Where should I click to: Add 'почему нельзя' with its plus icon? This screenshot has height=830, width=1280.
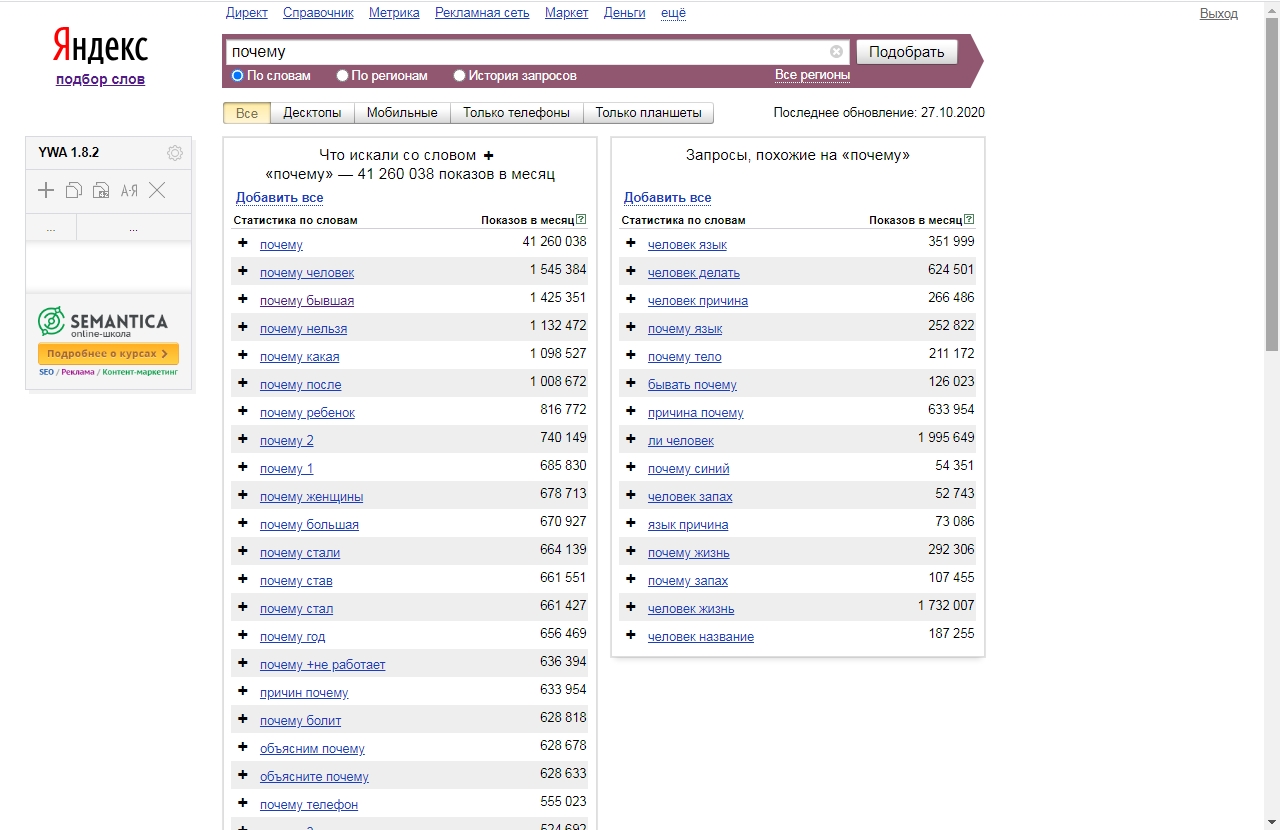point(243,327)
